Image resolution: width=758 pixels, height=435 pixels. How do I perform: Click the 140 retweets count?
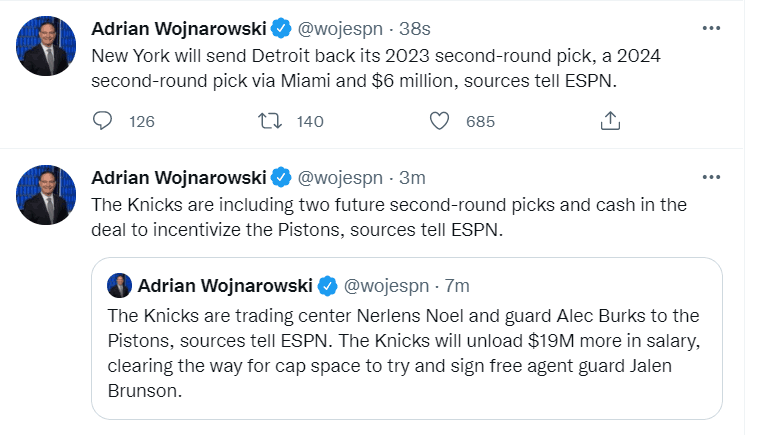point(310,121)
